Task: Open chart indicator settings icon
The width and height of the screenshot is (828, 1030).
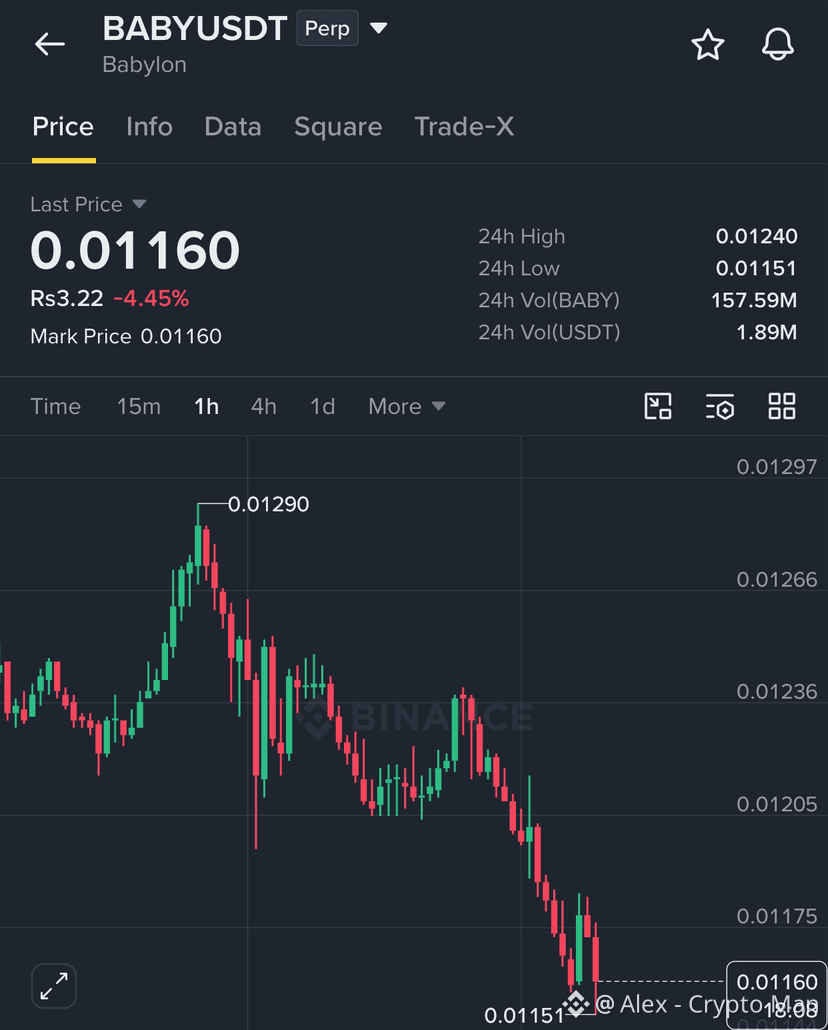Action: click(720, 406)
